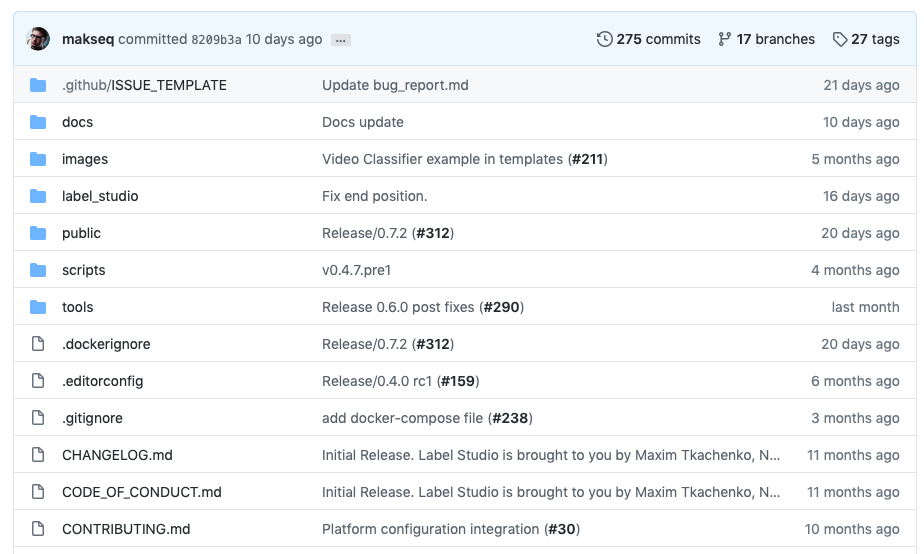The width and height of the screenshot is (924, 554).
Task: Open 'Fix end position.' commit message
Action: pos(375,196)
